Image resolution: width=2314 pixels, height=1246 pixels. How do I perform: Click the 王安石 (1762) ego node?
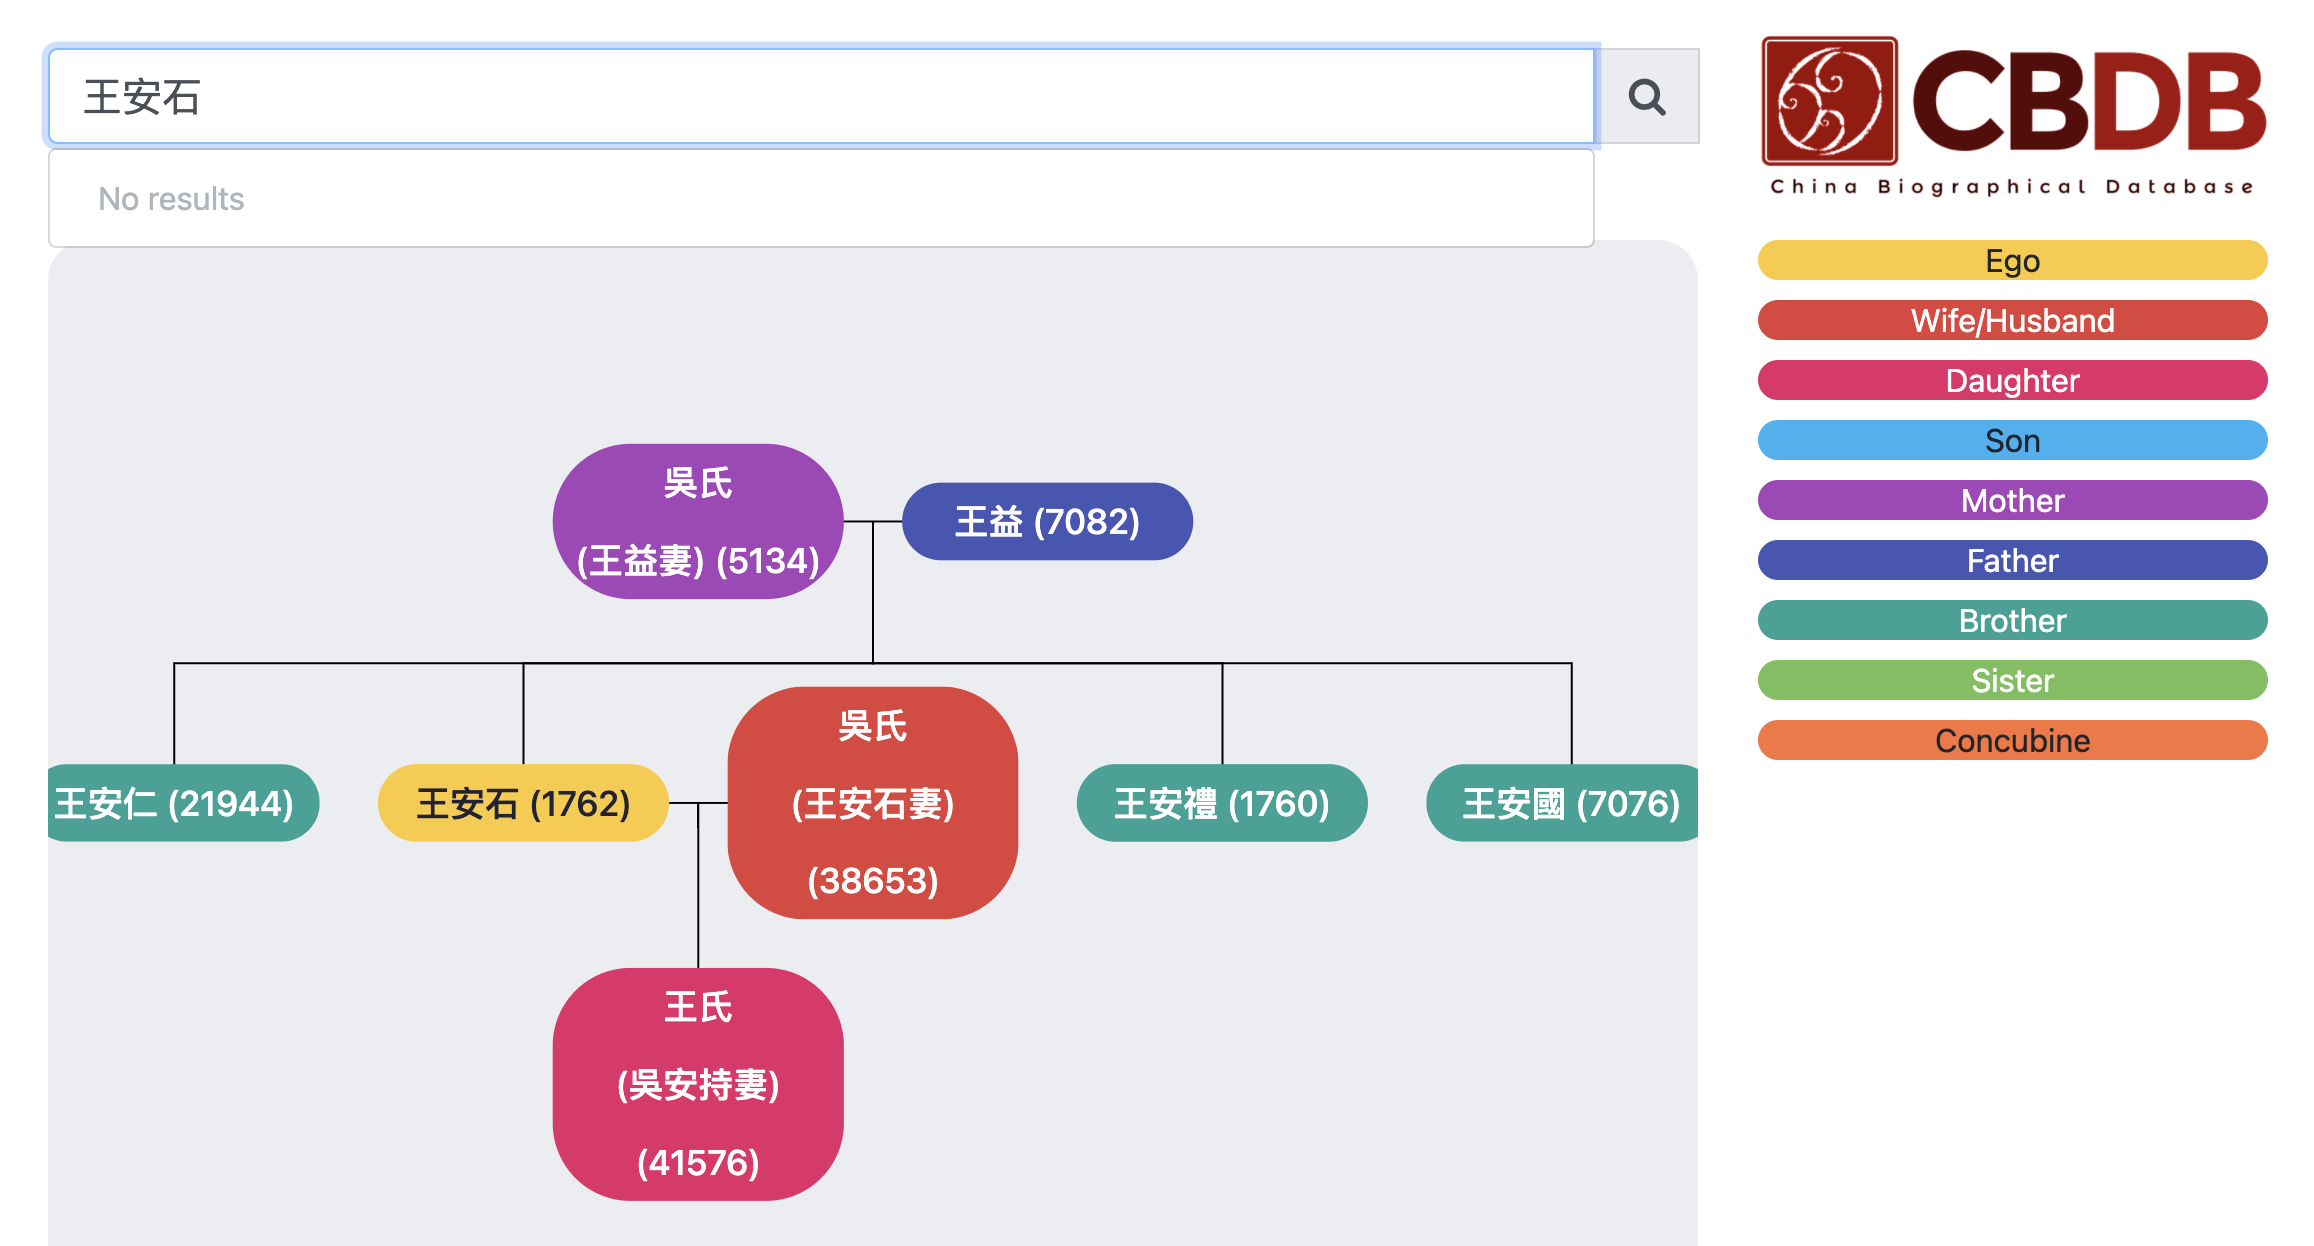click(x=523, y=803)
